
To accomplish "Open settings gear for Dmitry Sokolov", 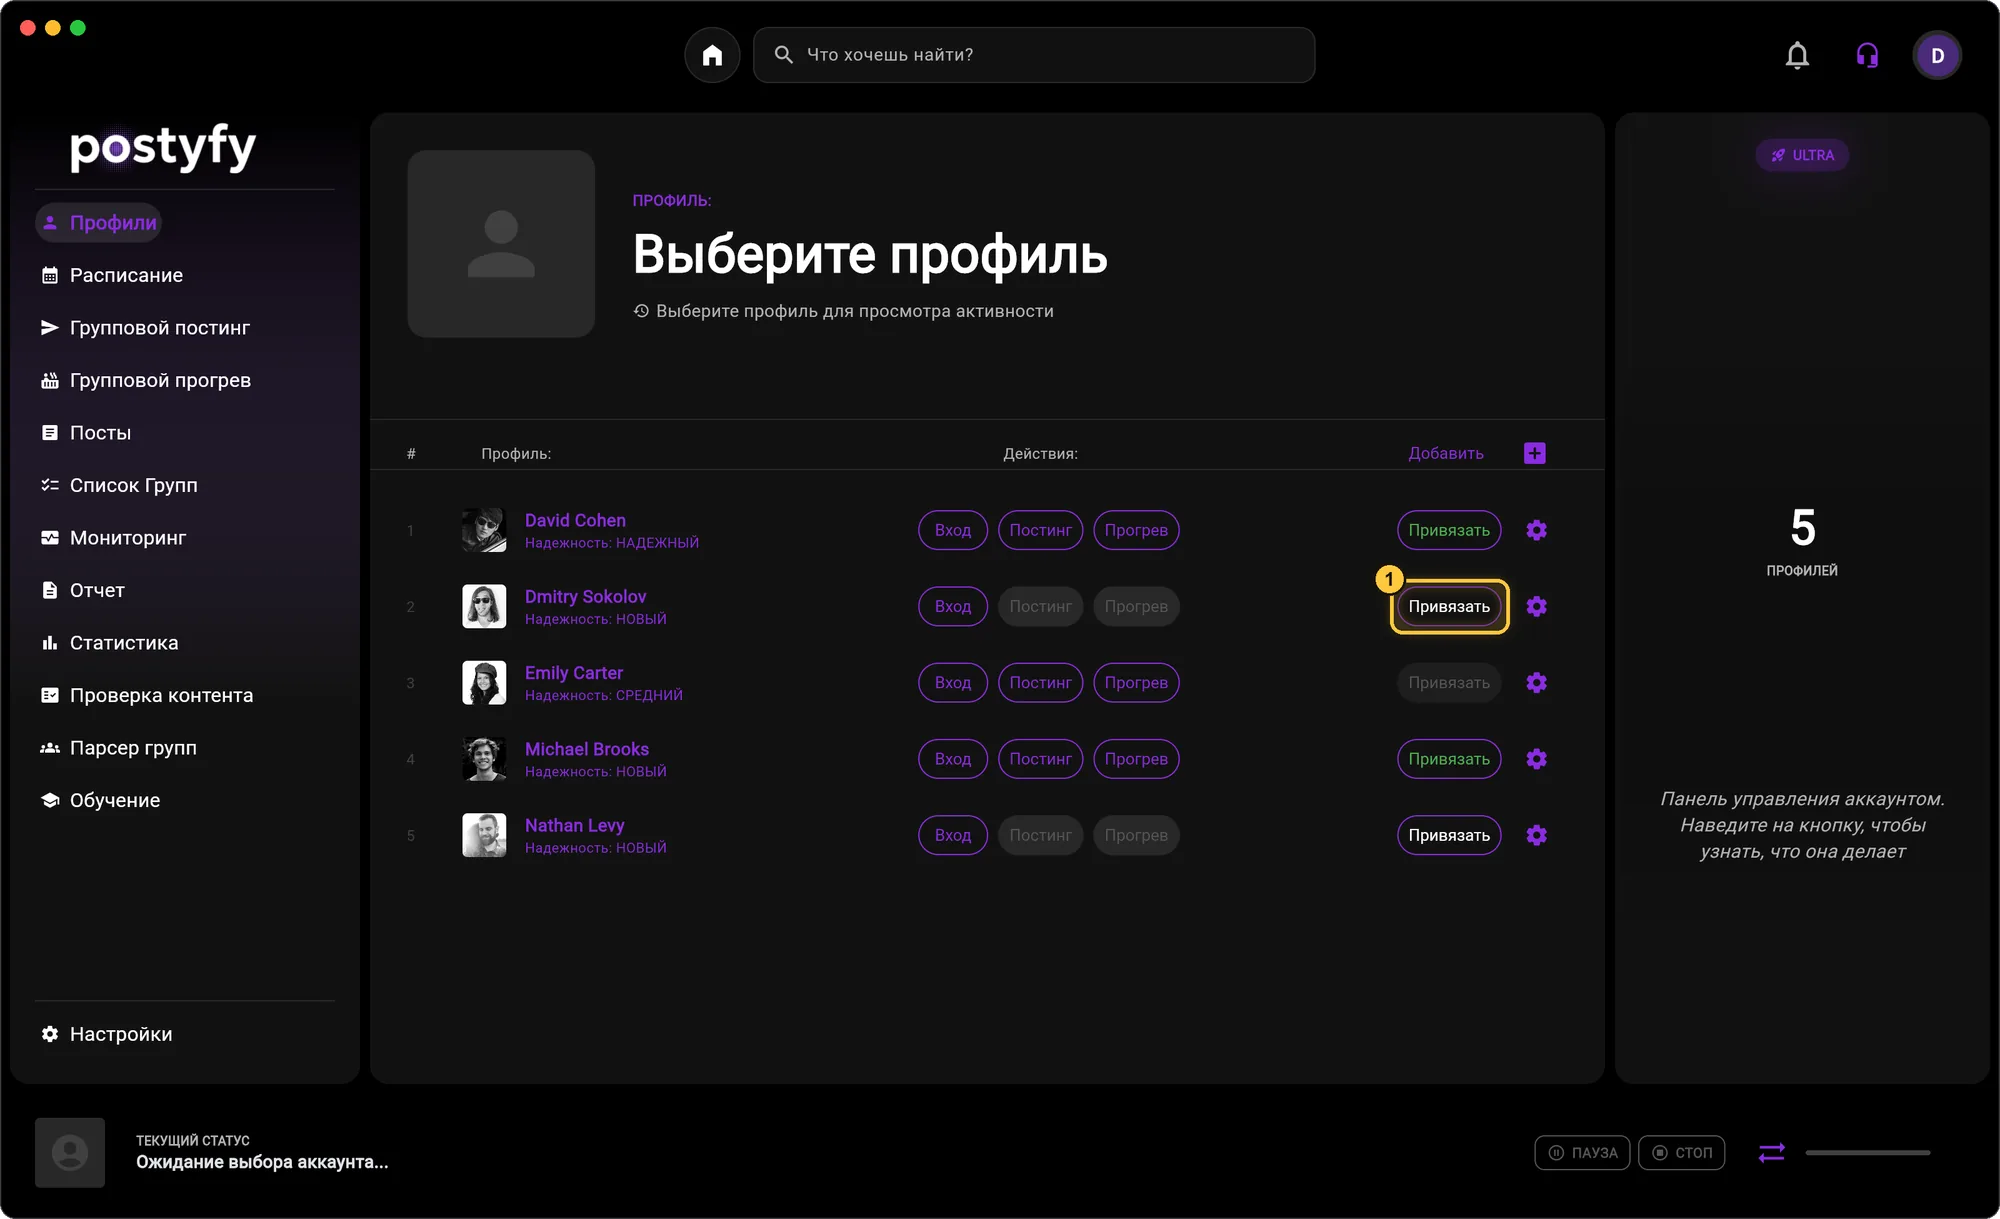I will coord(1537,606).
